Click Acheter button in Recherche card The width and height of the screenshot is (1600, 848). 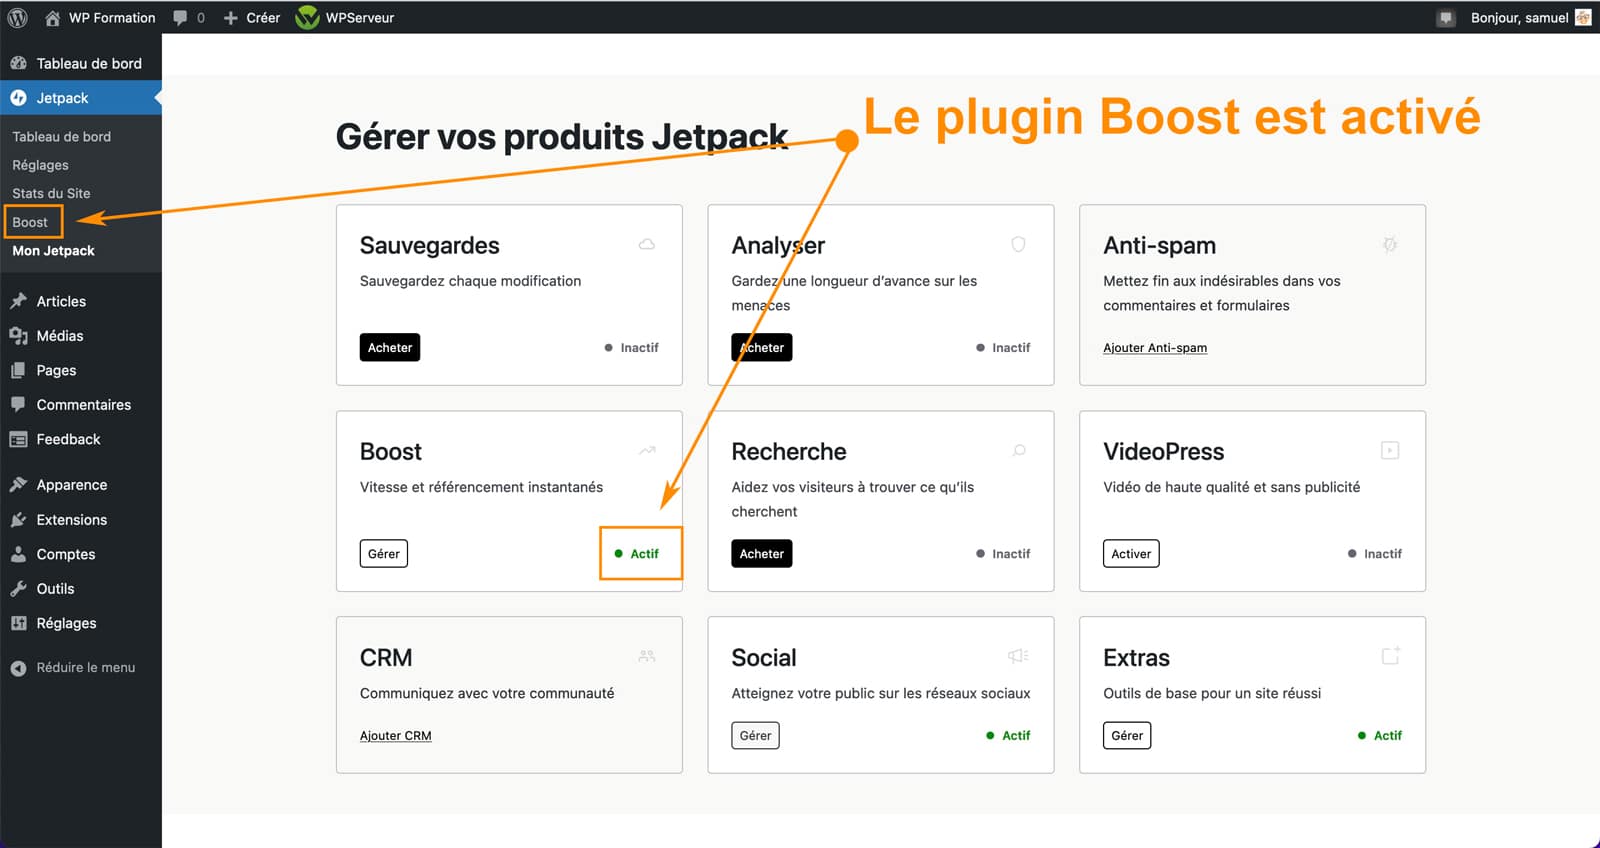[x=762, y=554]
